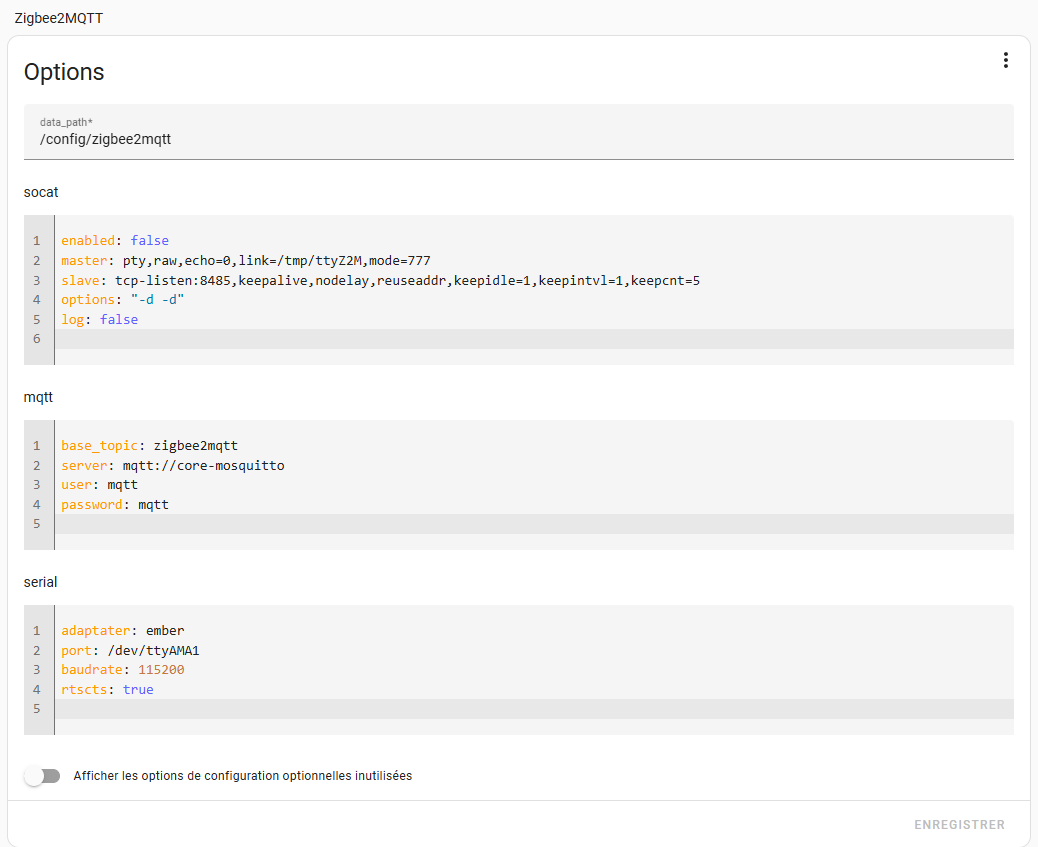Viewport: 1038px width, 847px height.
Task: Select the mqtt password line
Action: tap(115, 505)
